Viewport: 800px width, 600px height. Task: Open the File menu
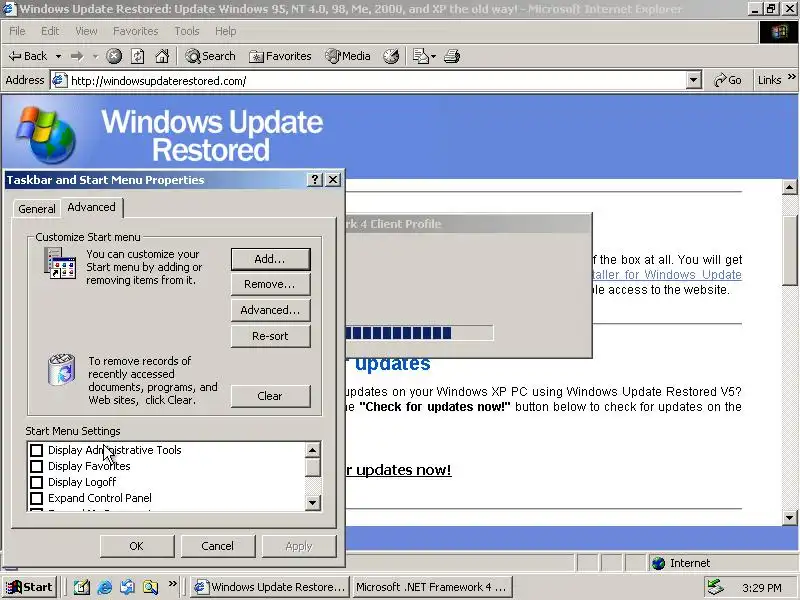point(17,31)
